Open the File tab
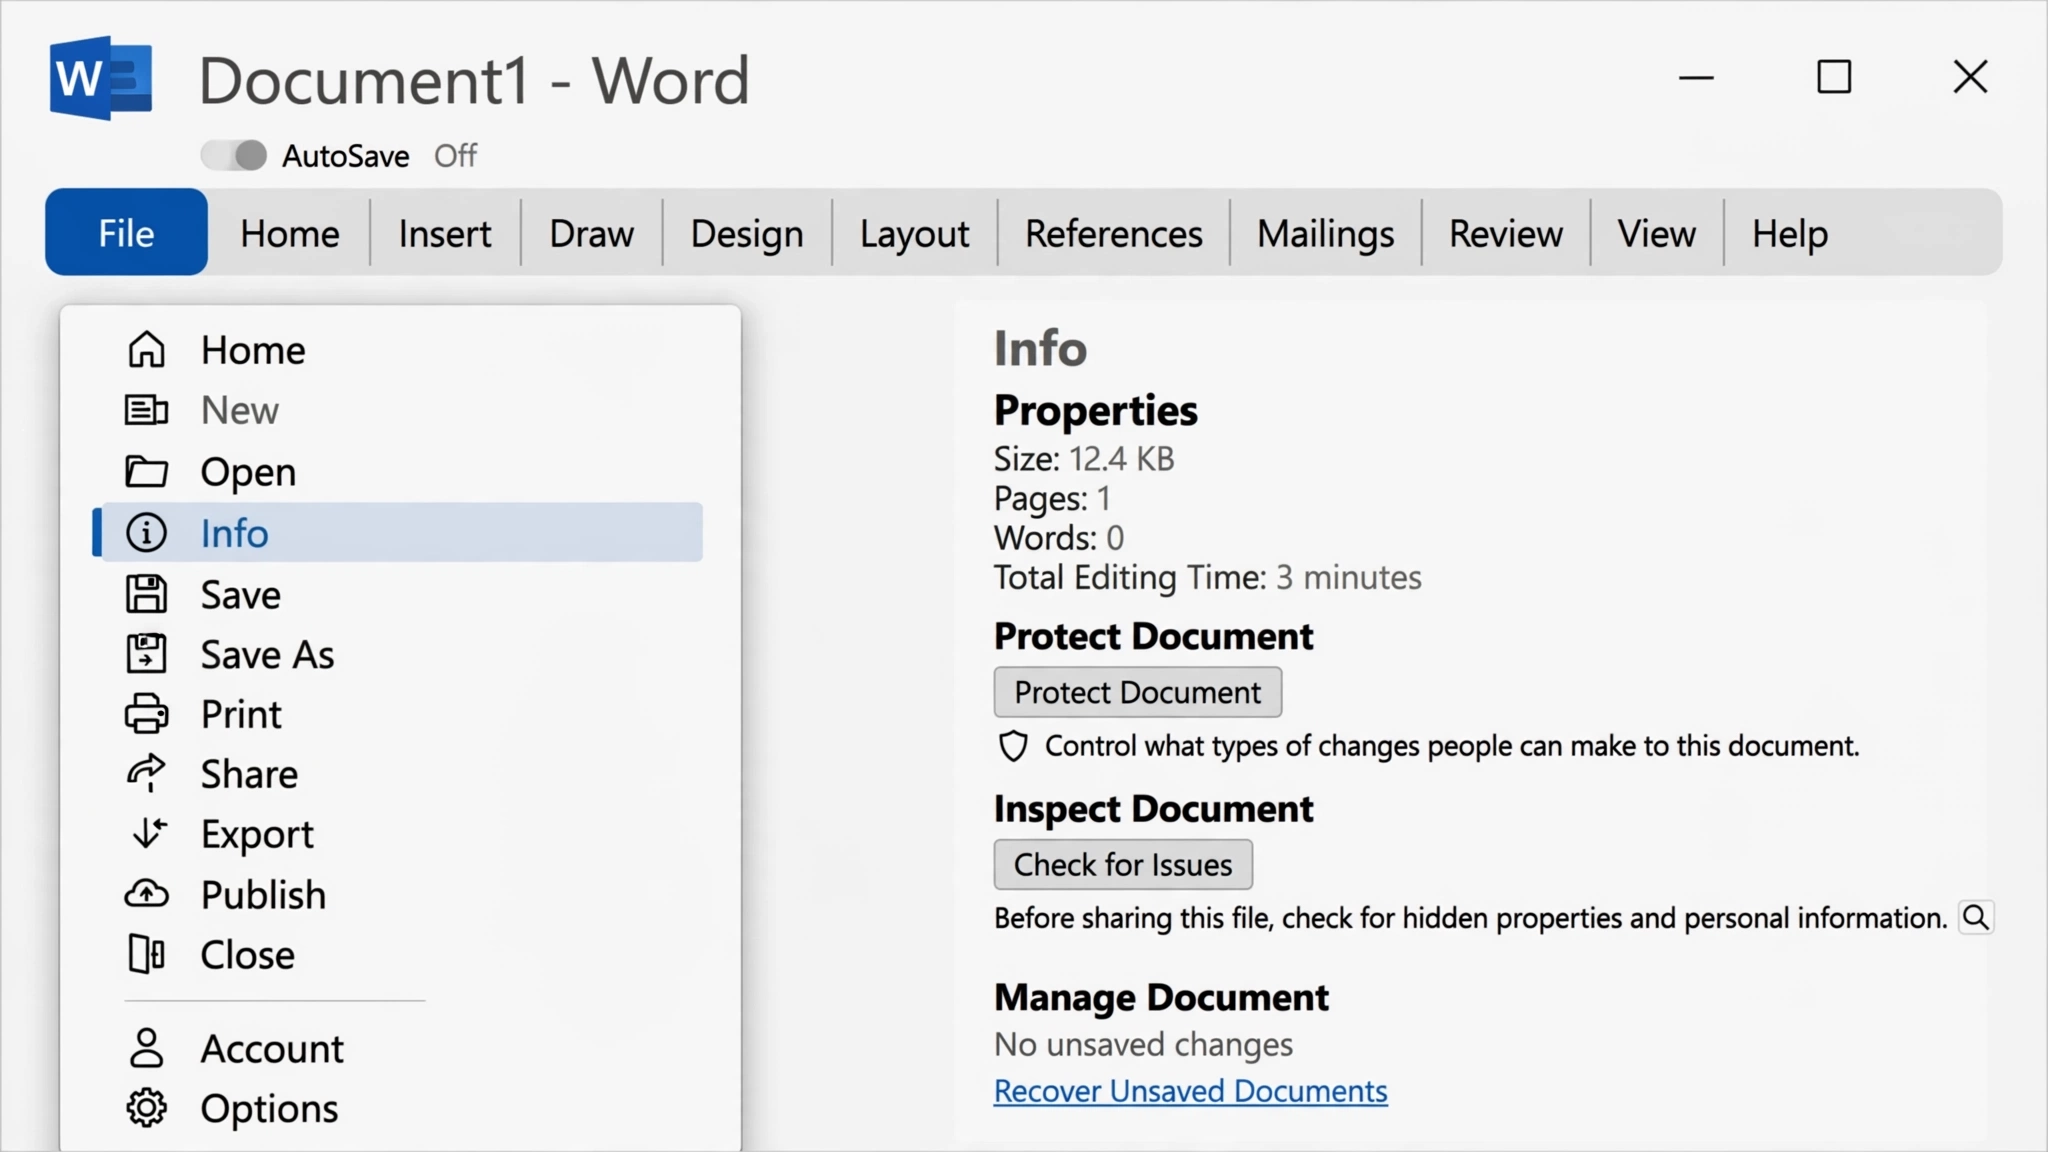The height and width of the screenshot is (1152, 2048). pos(126,232)
